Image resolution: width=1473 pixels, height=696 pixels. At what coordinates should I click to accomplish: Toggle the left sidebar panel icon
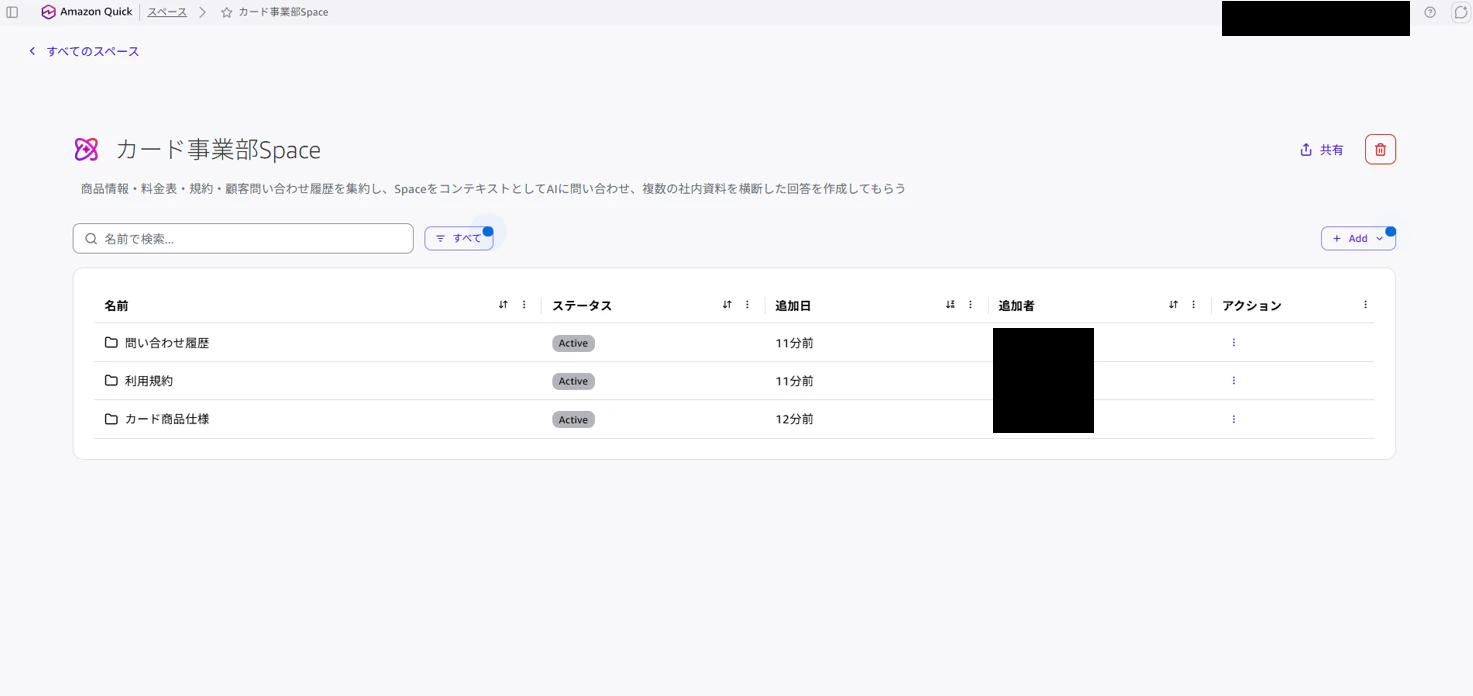click(12, 12)
